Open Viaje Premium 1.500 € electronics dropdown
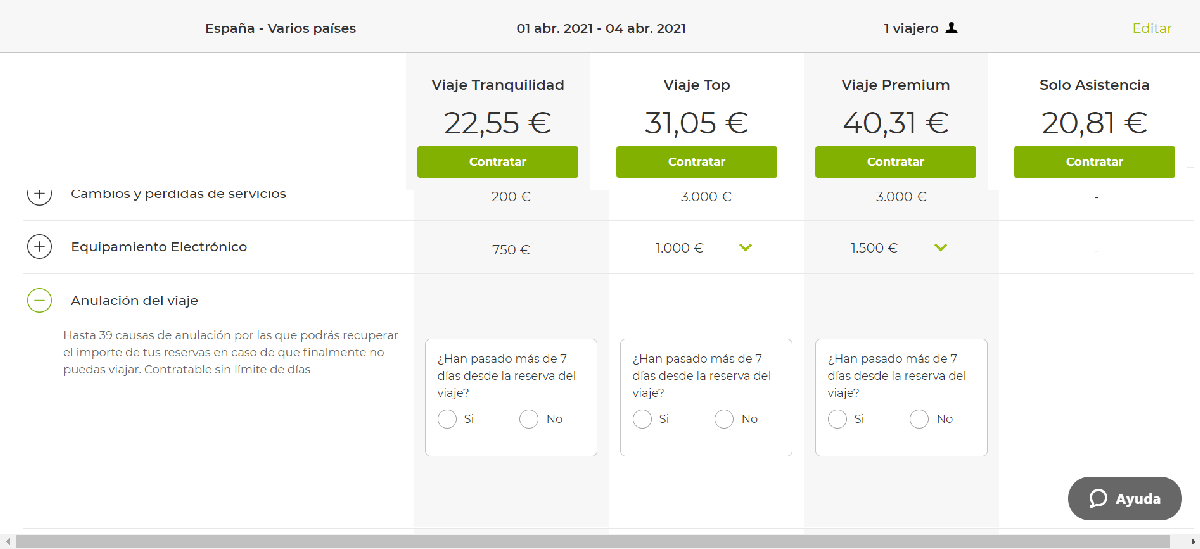 click(x=941, y=248)
